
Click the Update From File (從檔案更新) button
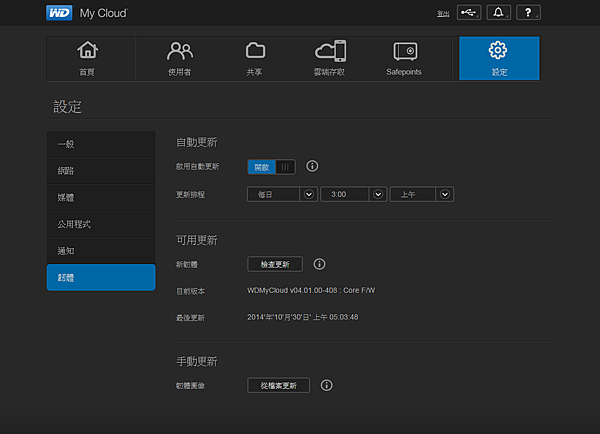[x=279, y=385]
